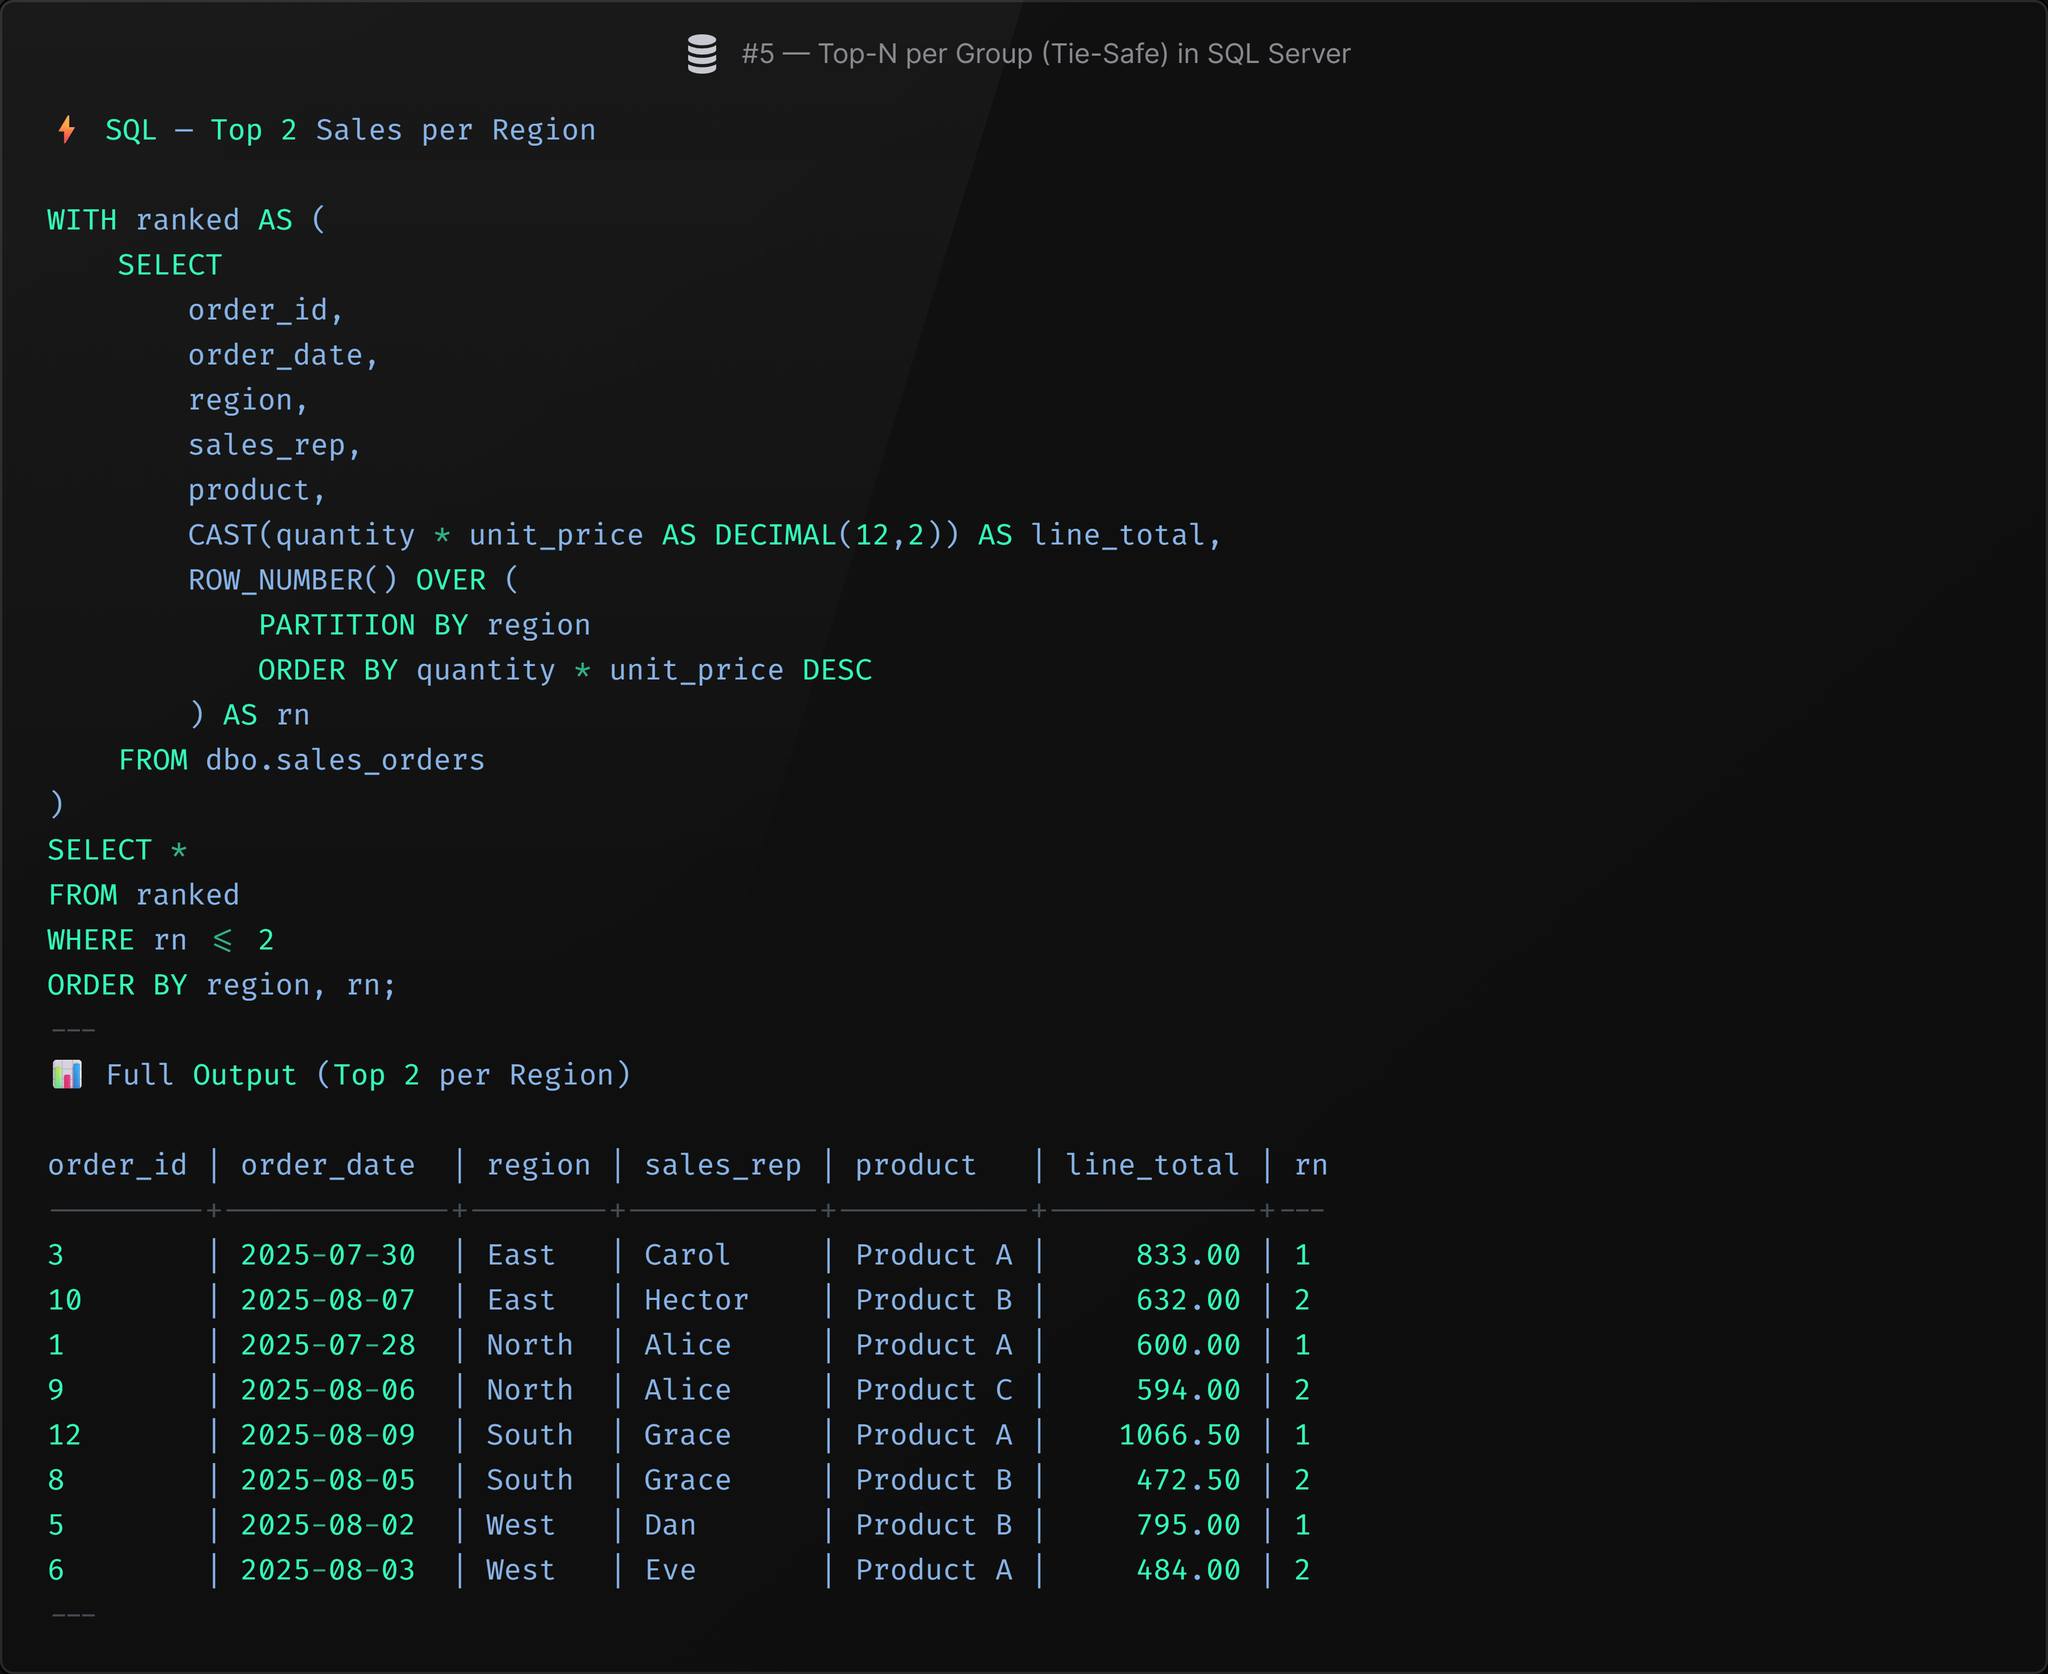Click the database stack icon in the title
Image resolution: width=2048 pixels, height=1674 pixels.
702,54
